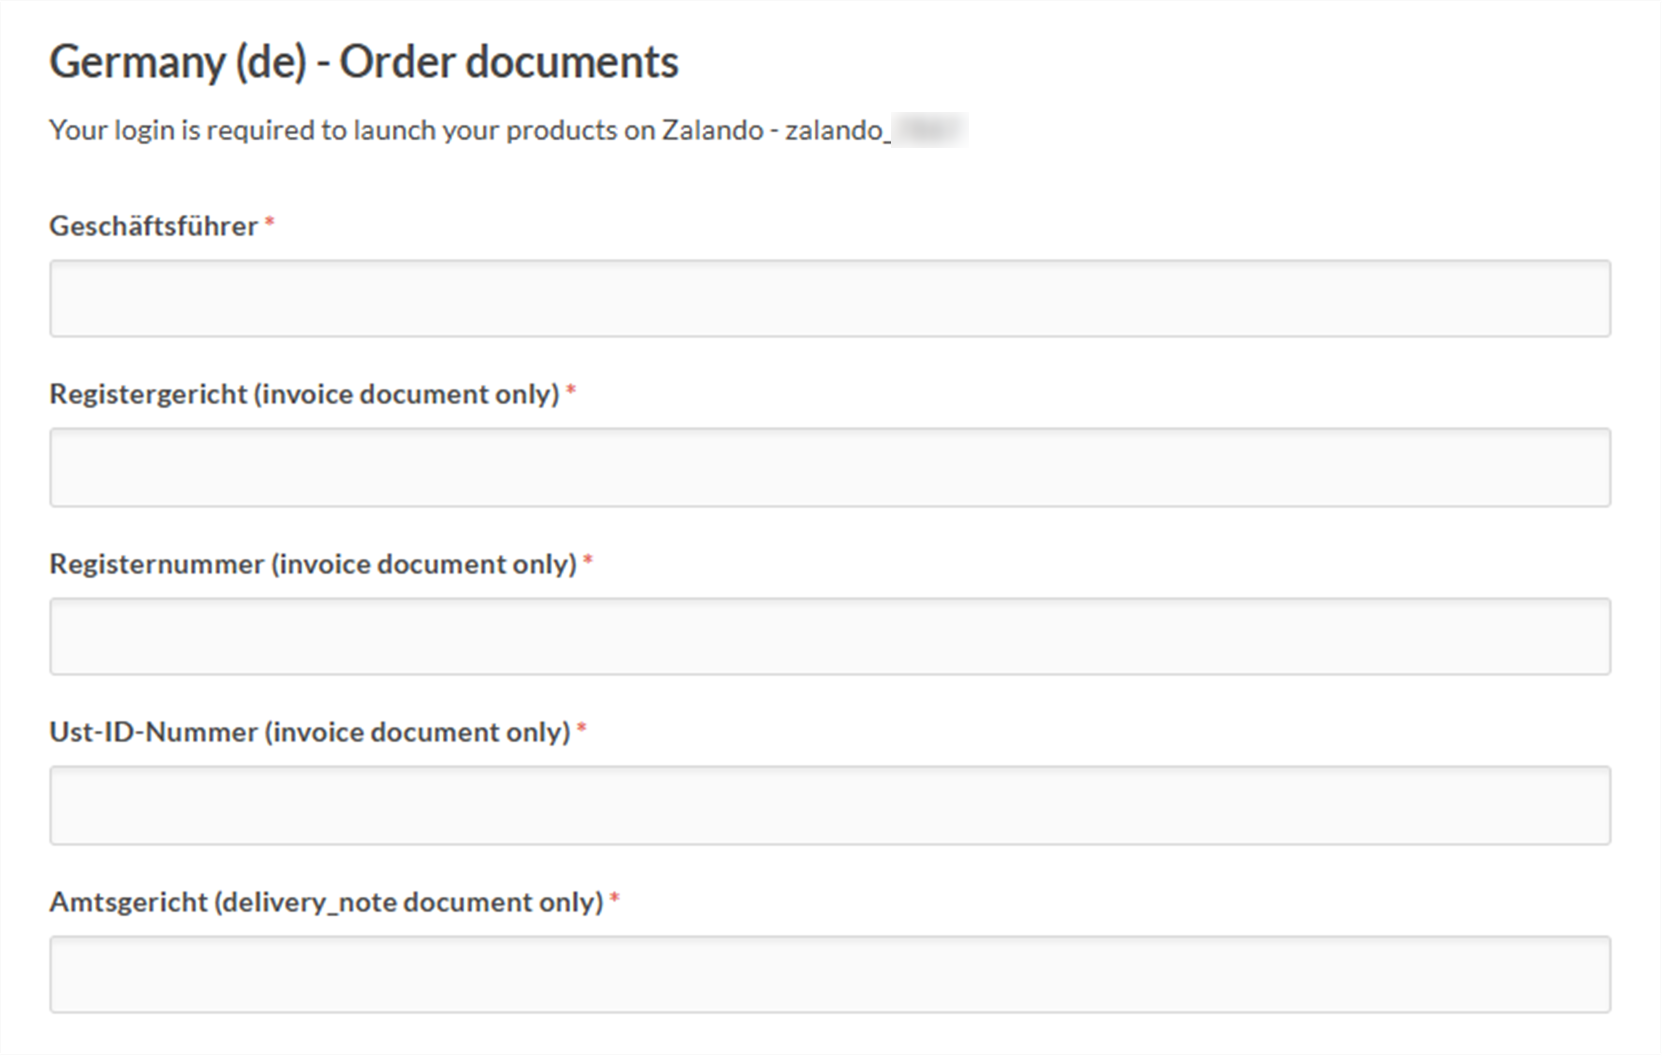Image resolution: width=1662 pixels, height=1056 pixels.
Task: Click the Registergericht (invoice document only) label
Action: click(305, 394)
